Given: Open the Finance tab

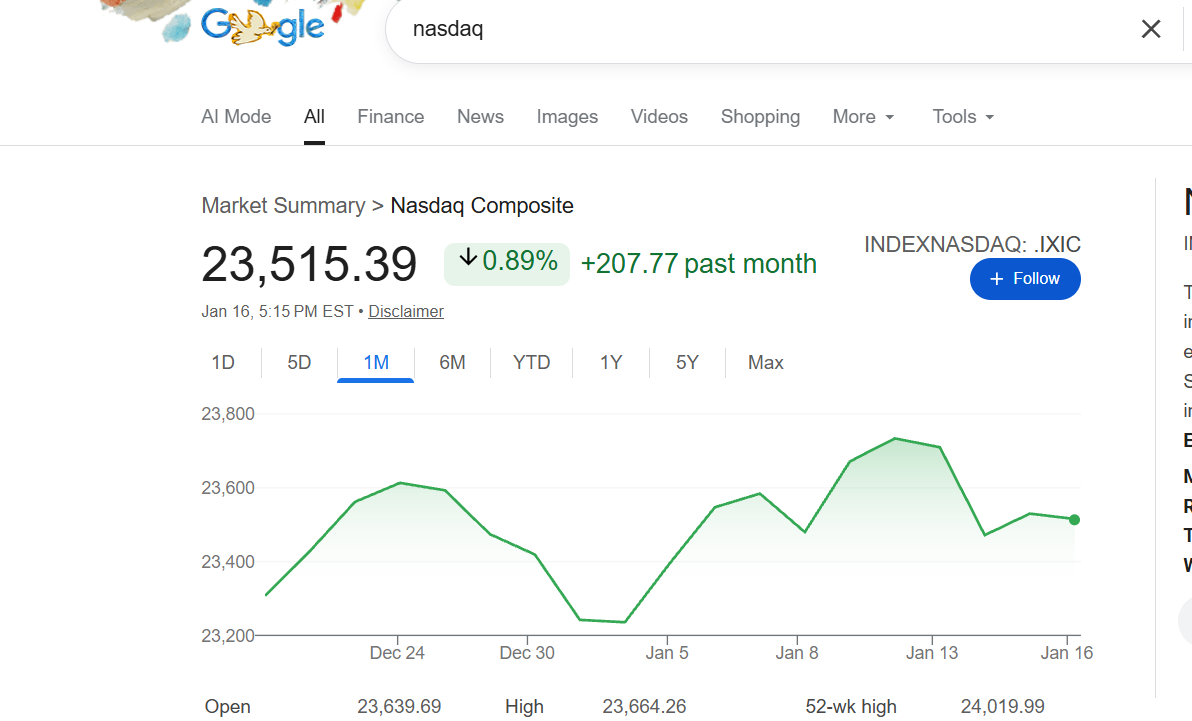Looking at the screenshot, I should 391,117.
